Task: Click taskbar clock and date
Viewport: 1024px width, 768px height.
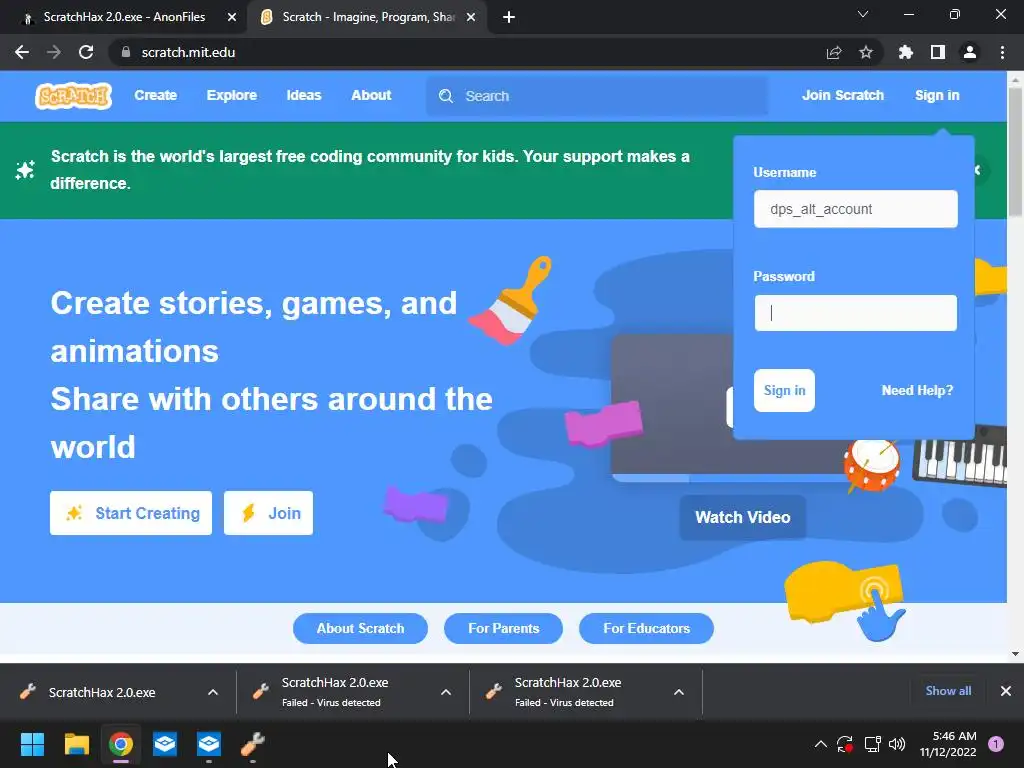Action: coord(948,744)
